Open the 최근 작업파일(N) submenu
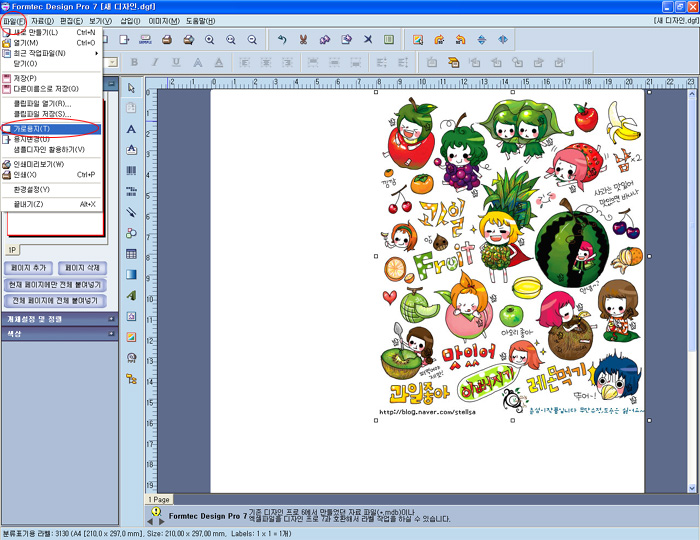This screenshot has height=540, width=700. click(51, 53)
